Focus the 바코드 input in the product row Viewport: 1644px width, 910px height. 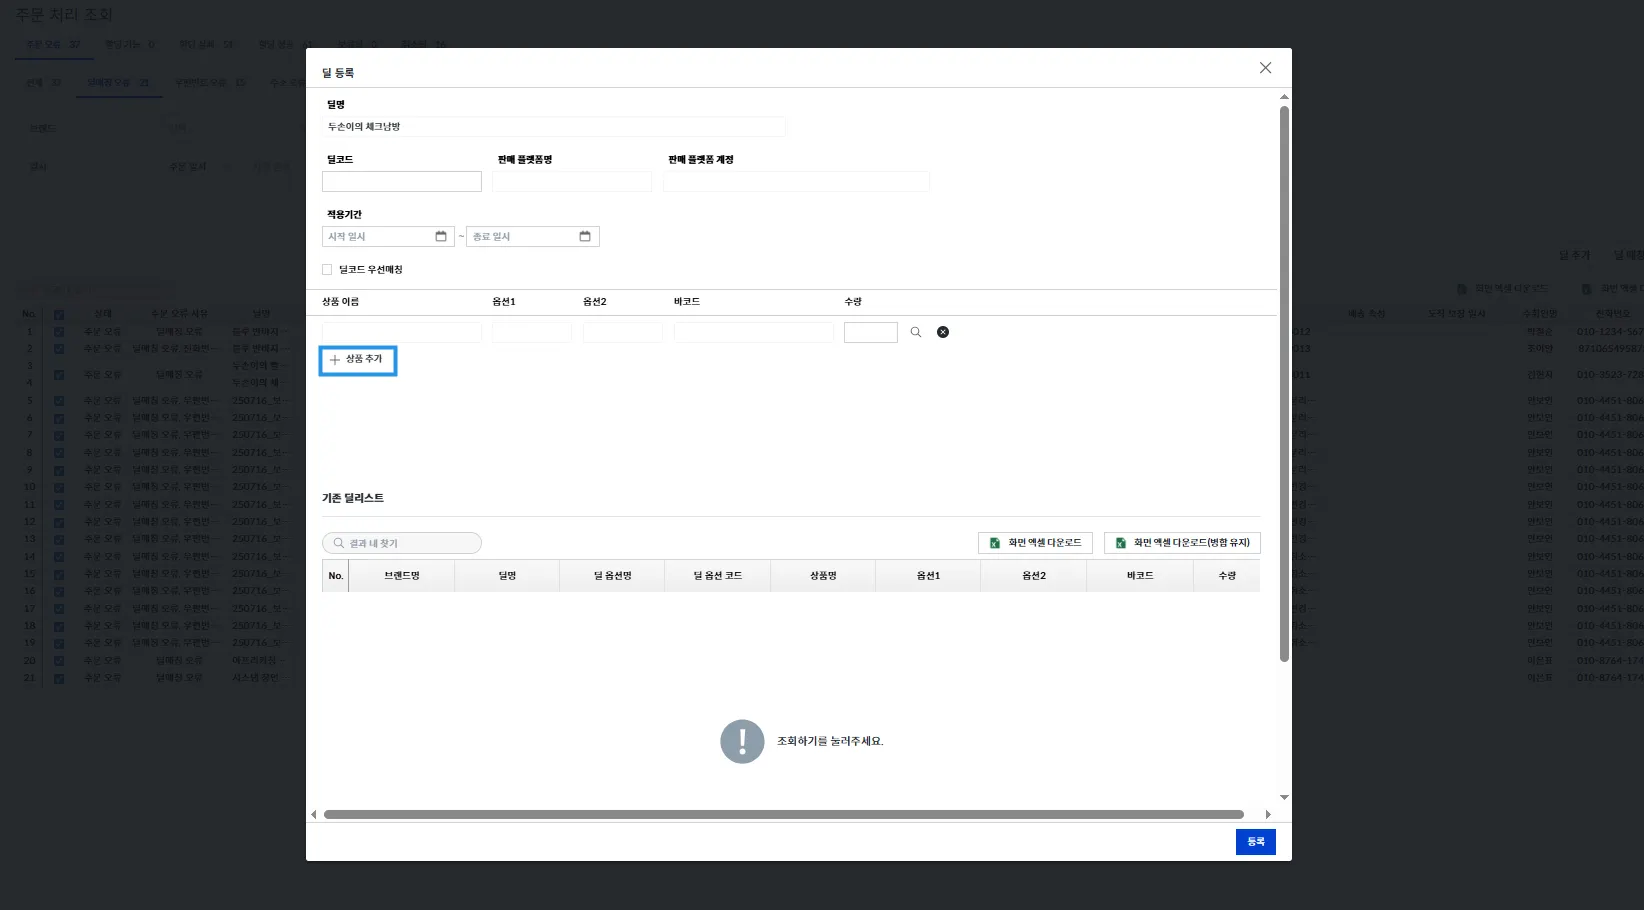pos(754,333)
